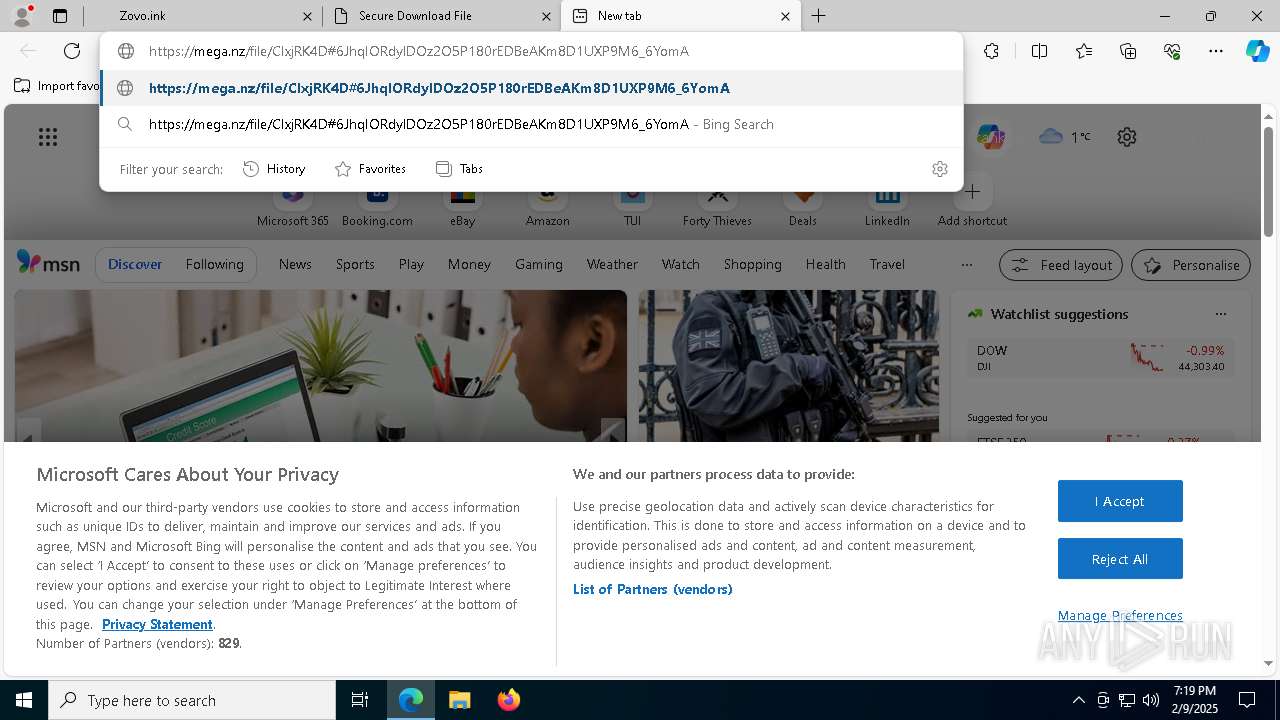This screenshot has height=720, width=1280.
Task: Filter search by History
Action: click(x=274, y=169)
